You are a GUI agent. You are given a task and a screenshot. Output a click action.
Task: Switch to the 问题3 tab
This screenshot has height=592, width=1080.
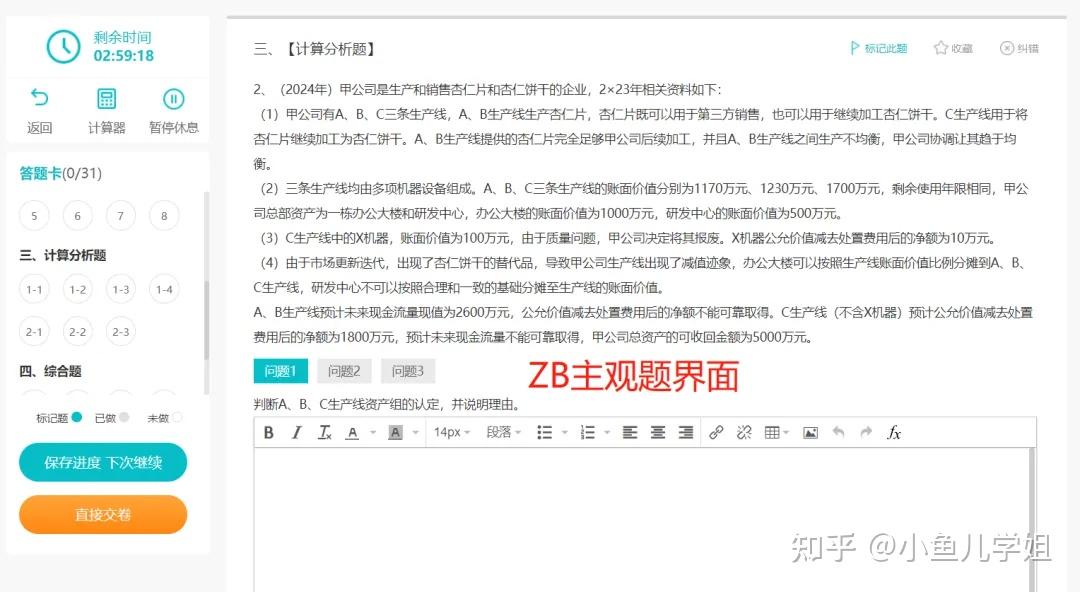pyautogui.click(x=407, y=370)
